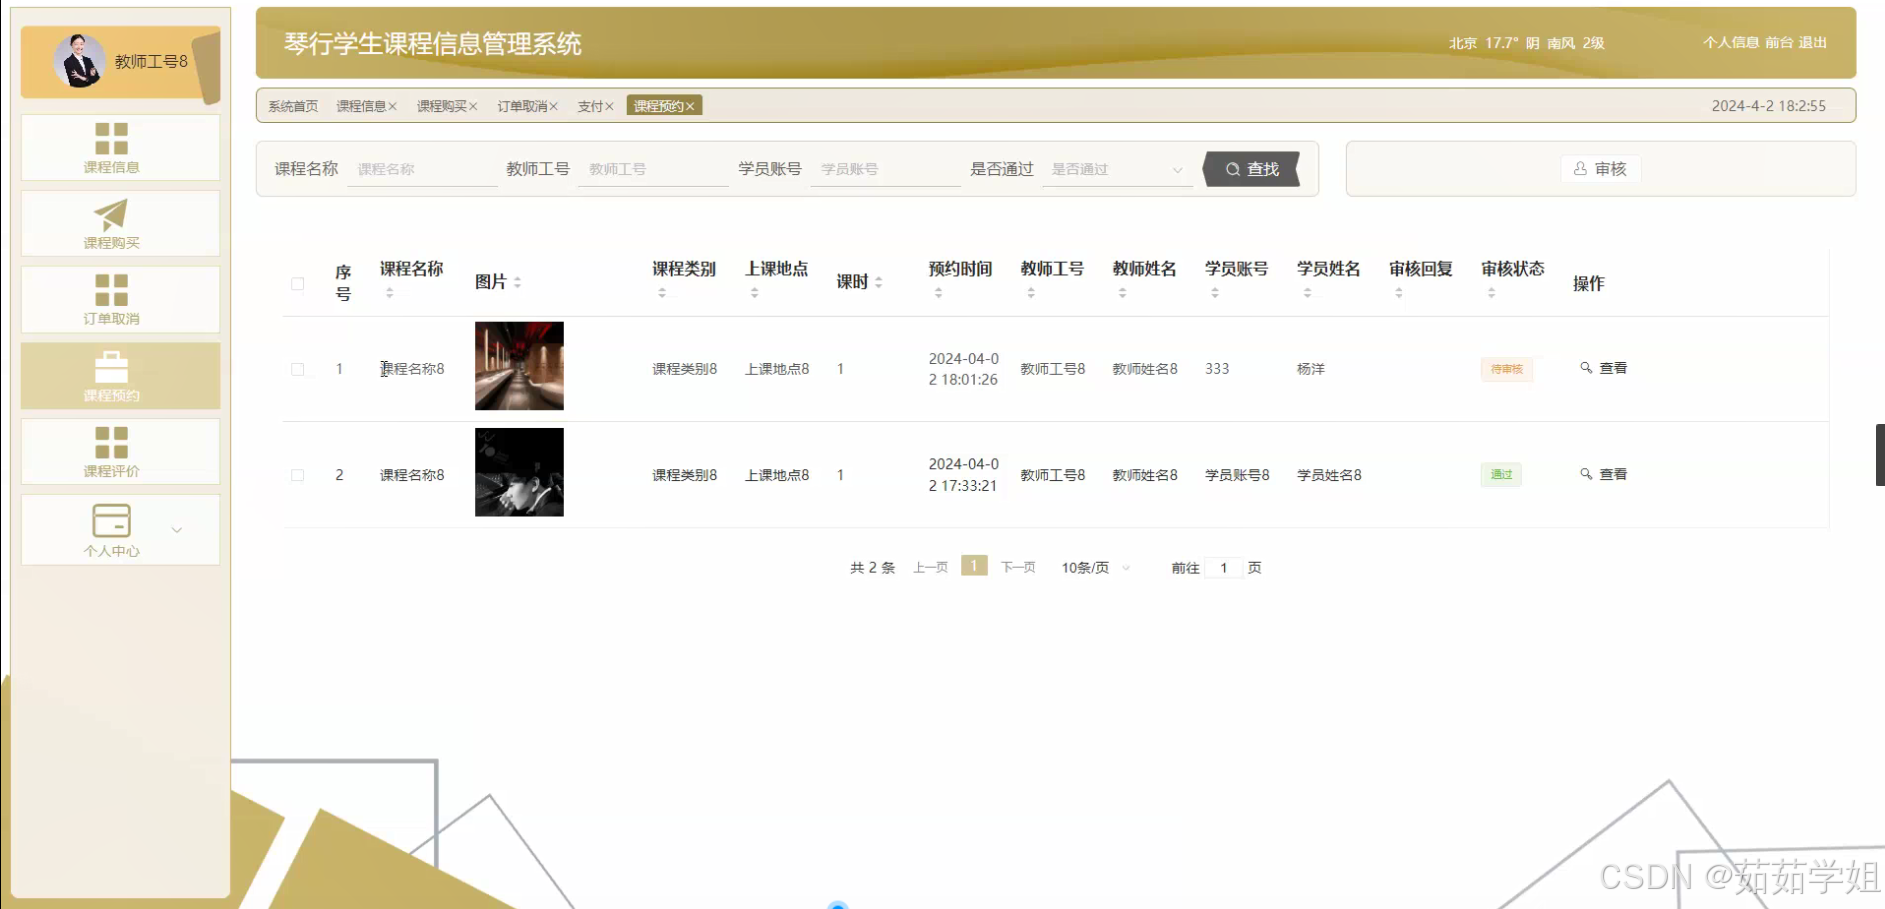Open the row 1 corridor thumbnail image
The image size is (1885, 909).
519,366
